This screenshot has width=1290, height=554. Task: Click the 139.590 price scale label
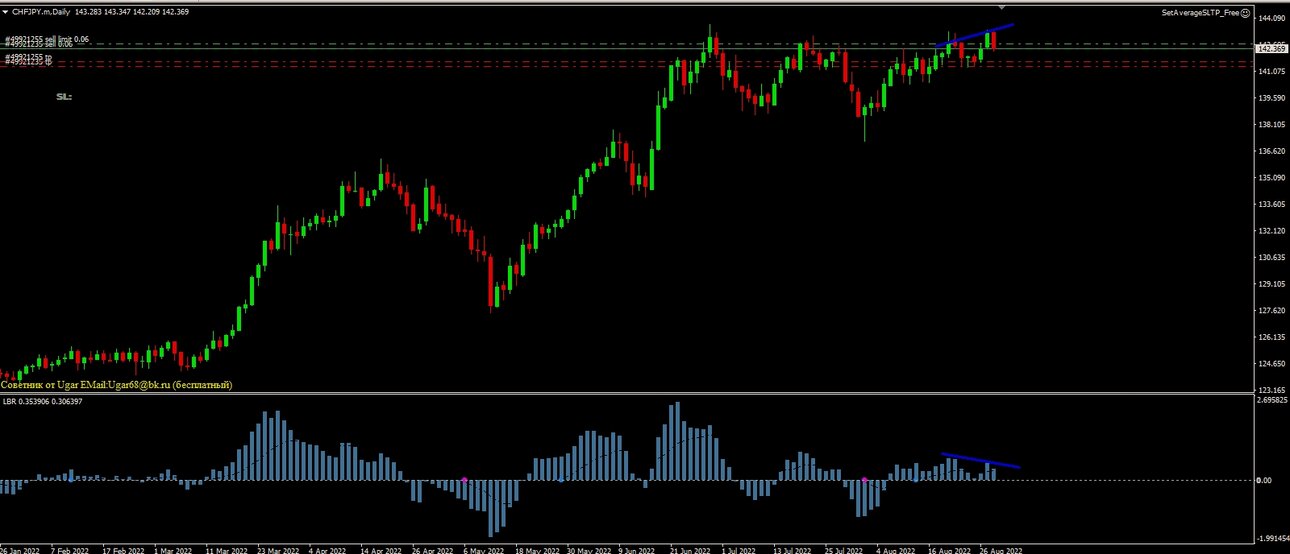click(1272, 98)
